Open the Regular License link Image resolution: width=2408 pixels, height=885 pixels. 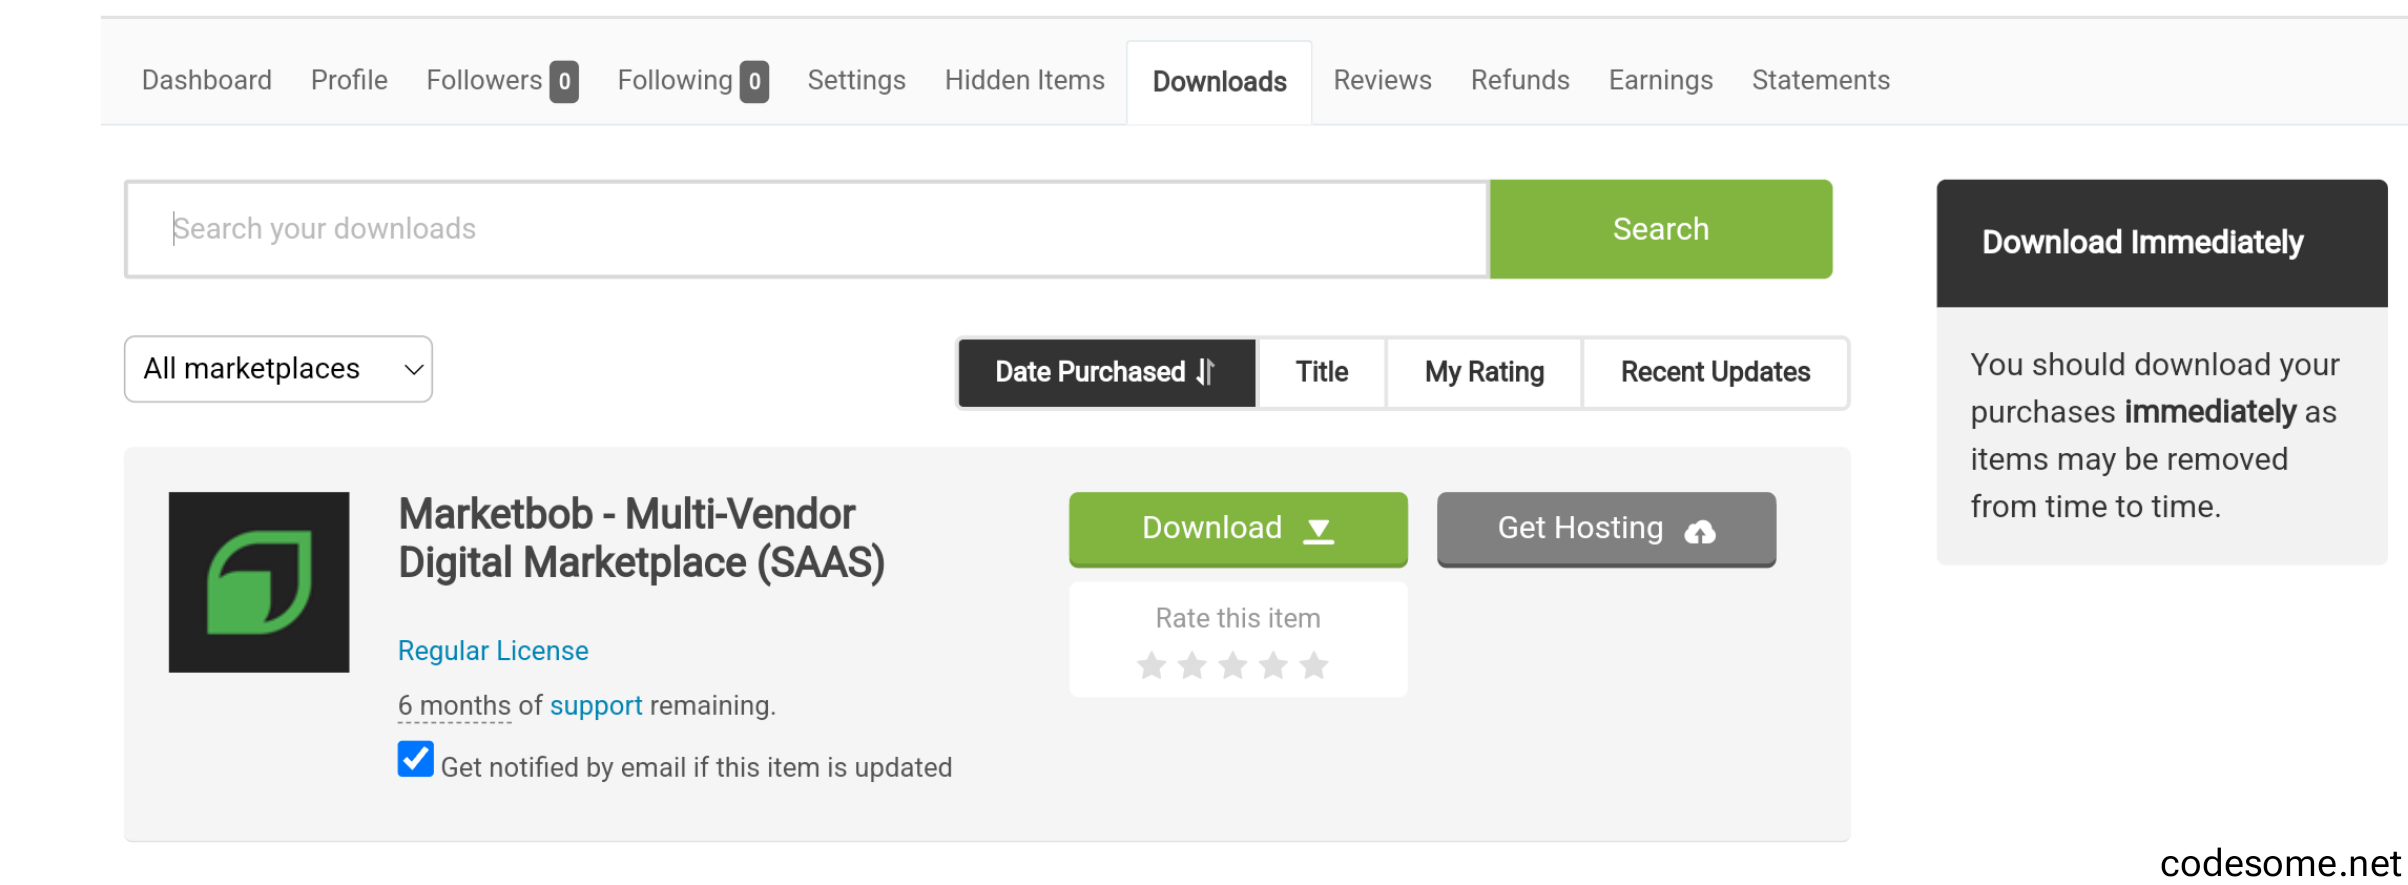click(x=493, y=650)
